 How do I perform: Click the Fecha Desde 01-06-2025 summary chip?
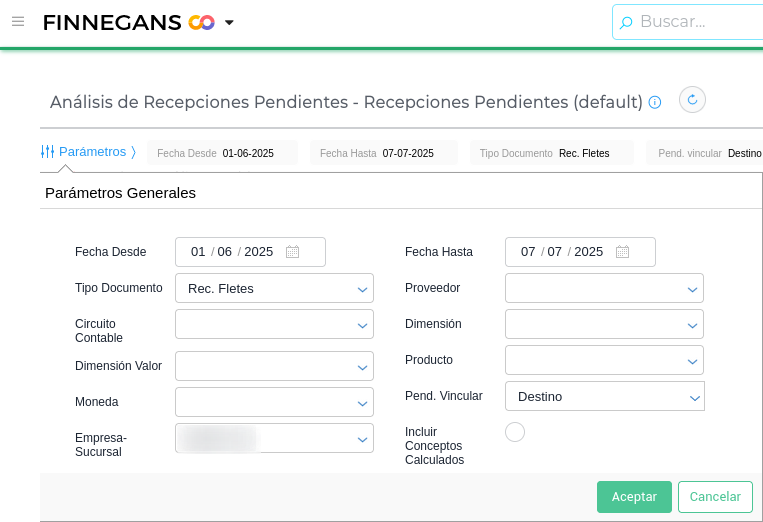tap(222, 153)
